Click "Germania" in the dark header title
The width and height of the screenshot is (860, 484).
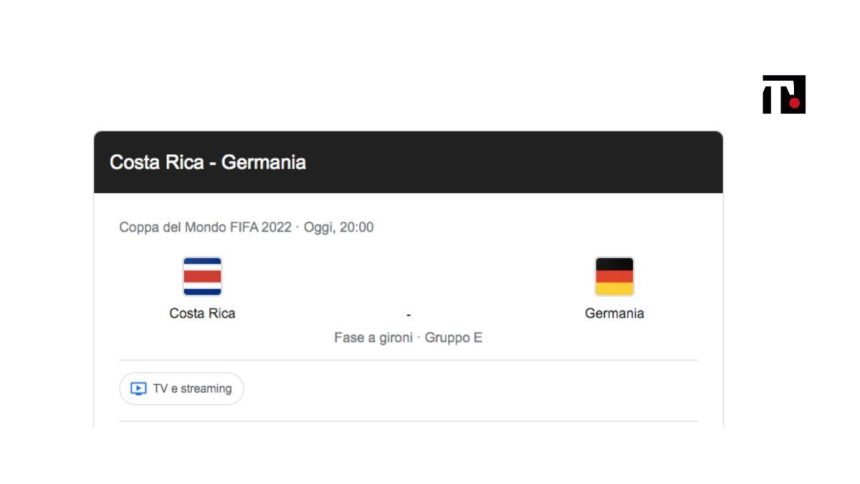(x=264, y=162)
